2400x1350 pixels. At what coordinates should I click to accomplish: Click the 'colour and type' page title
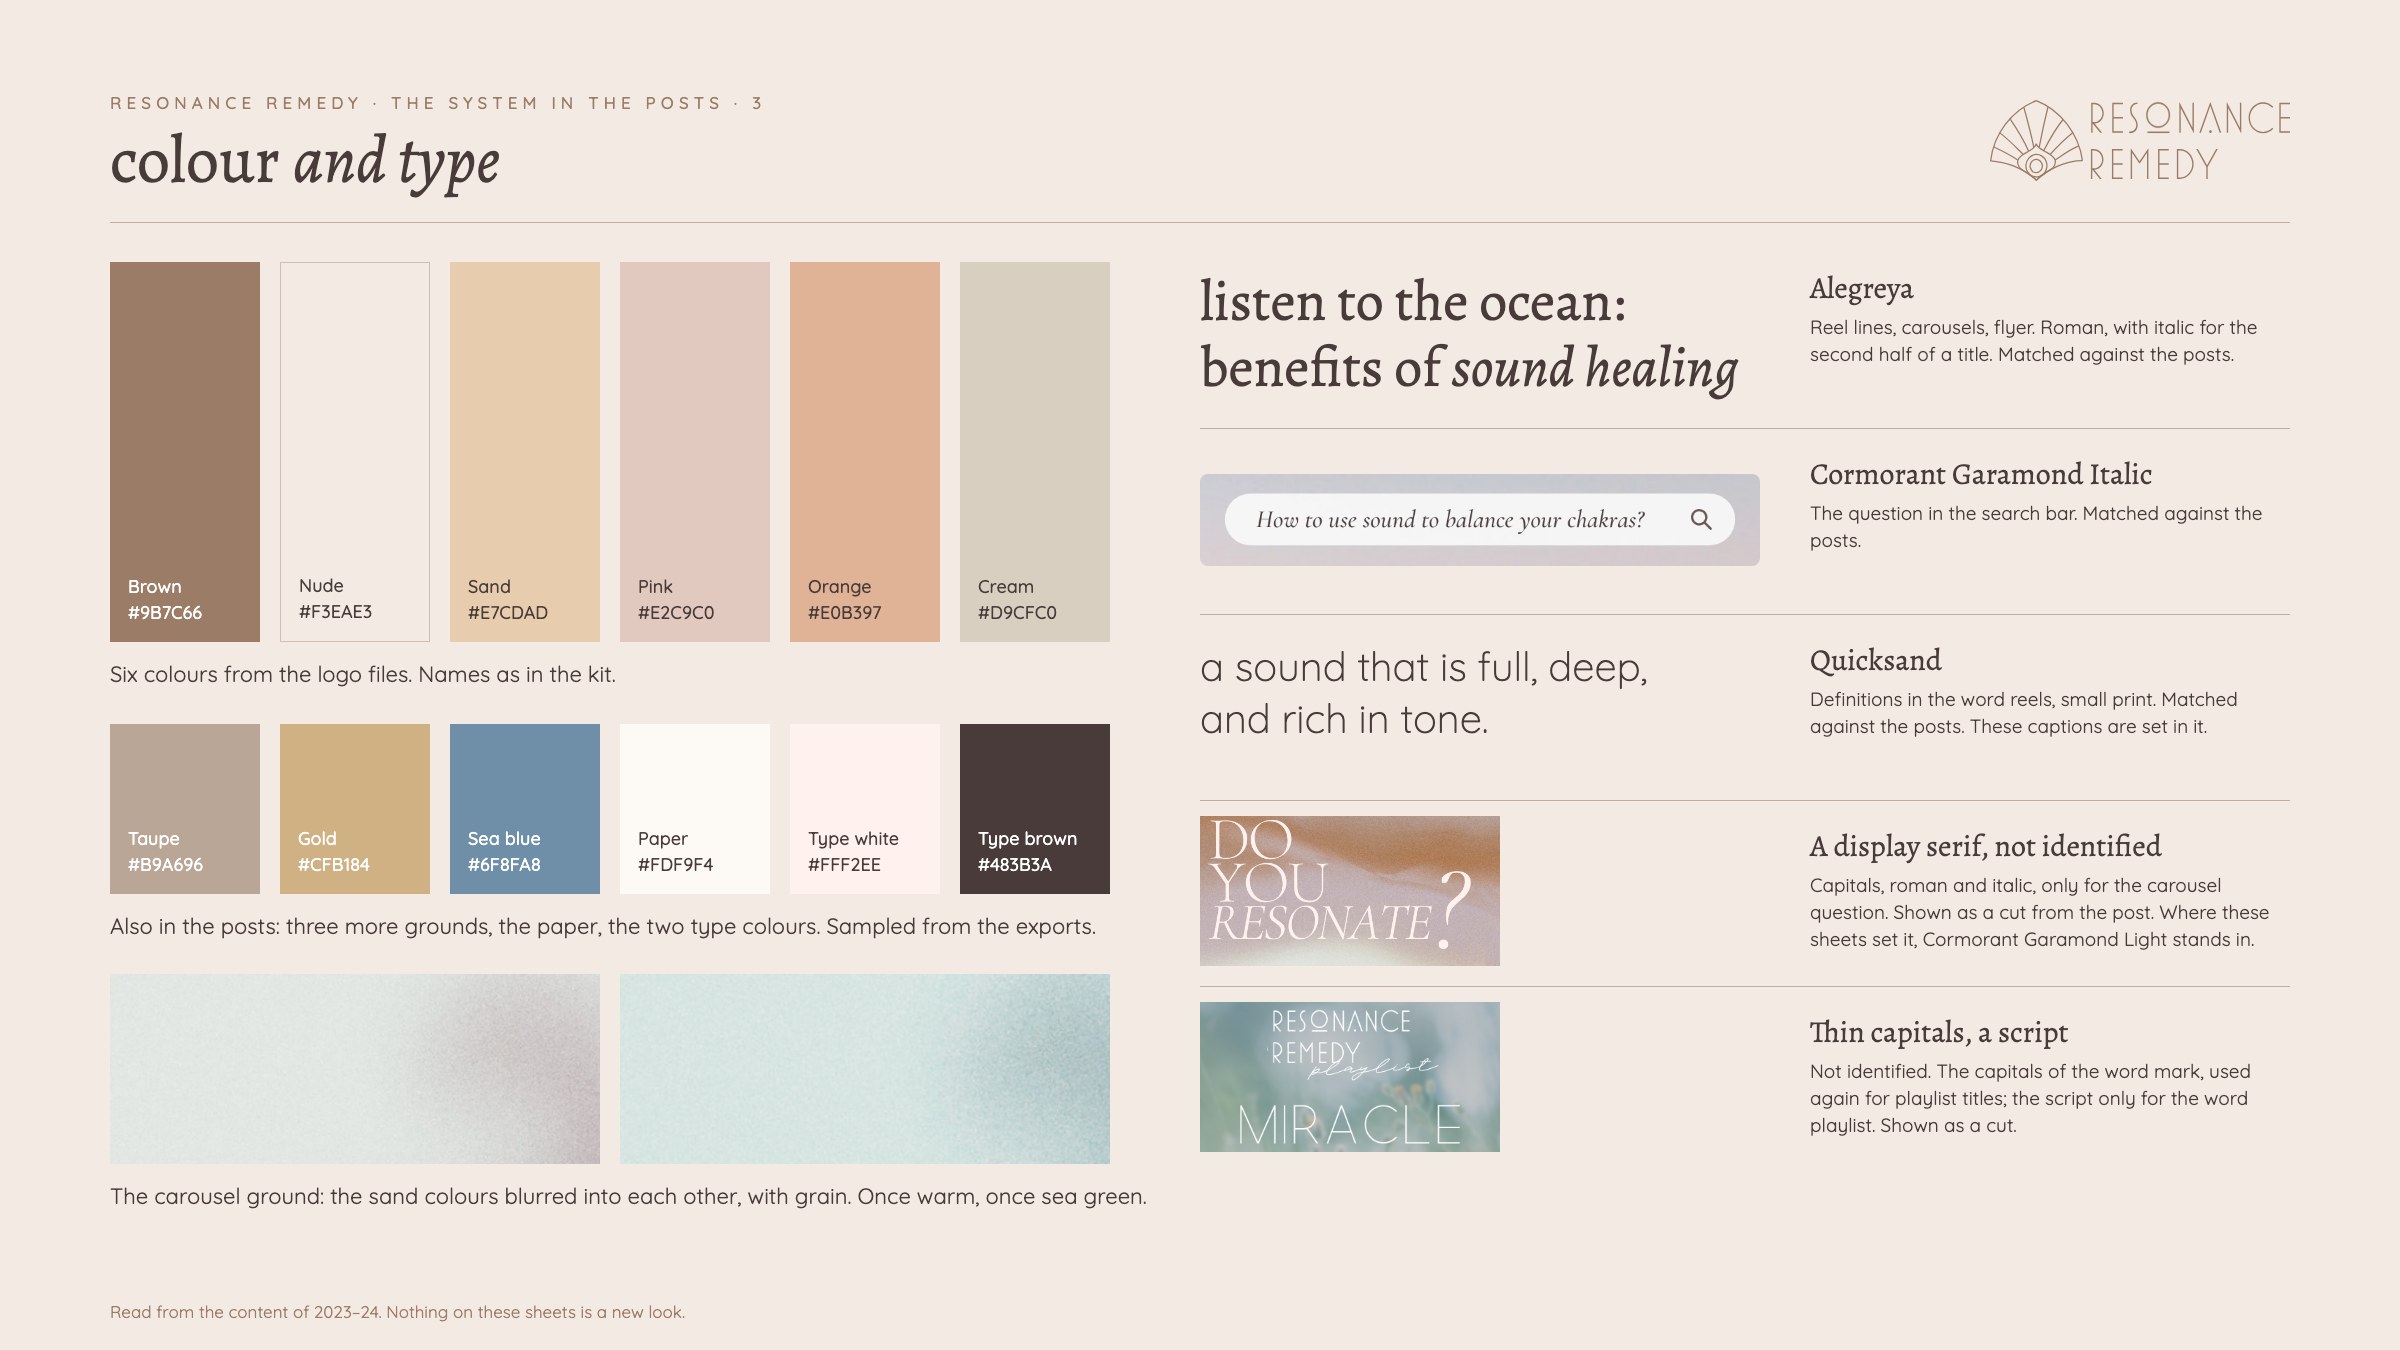[x=305, y=162]
